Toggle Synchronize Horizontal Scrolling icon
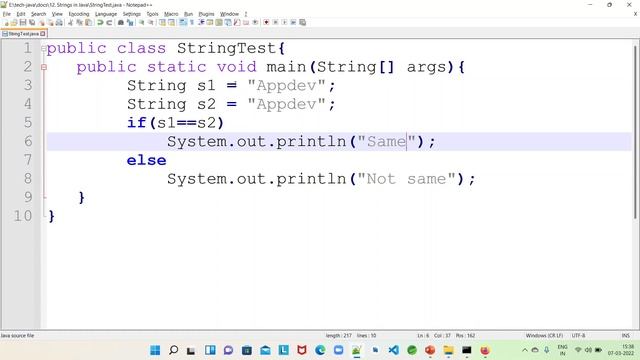The width and height of the screenshot is (640, 360). (171, 22)
